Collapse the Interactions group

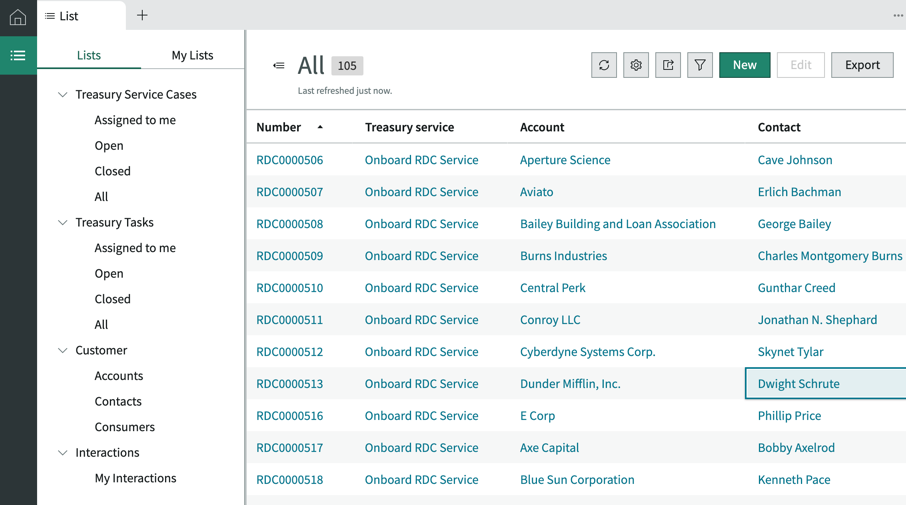62,452
